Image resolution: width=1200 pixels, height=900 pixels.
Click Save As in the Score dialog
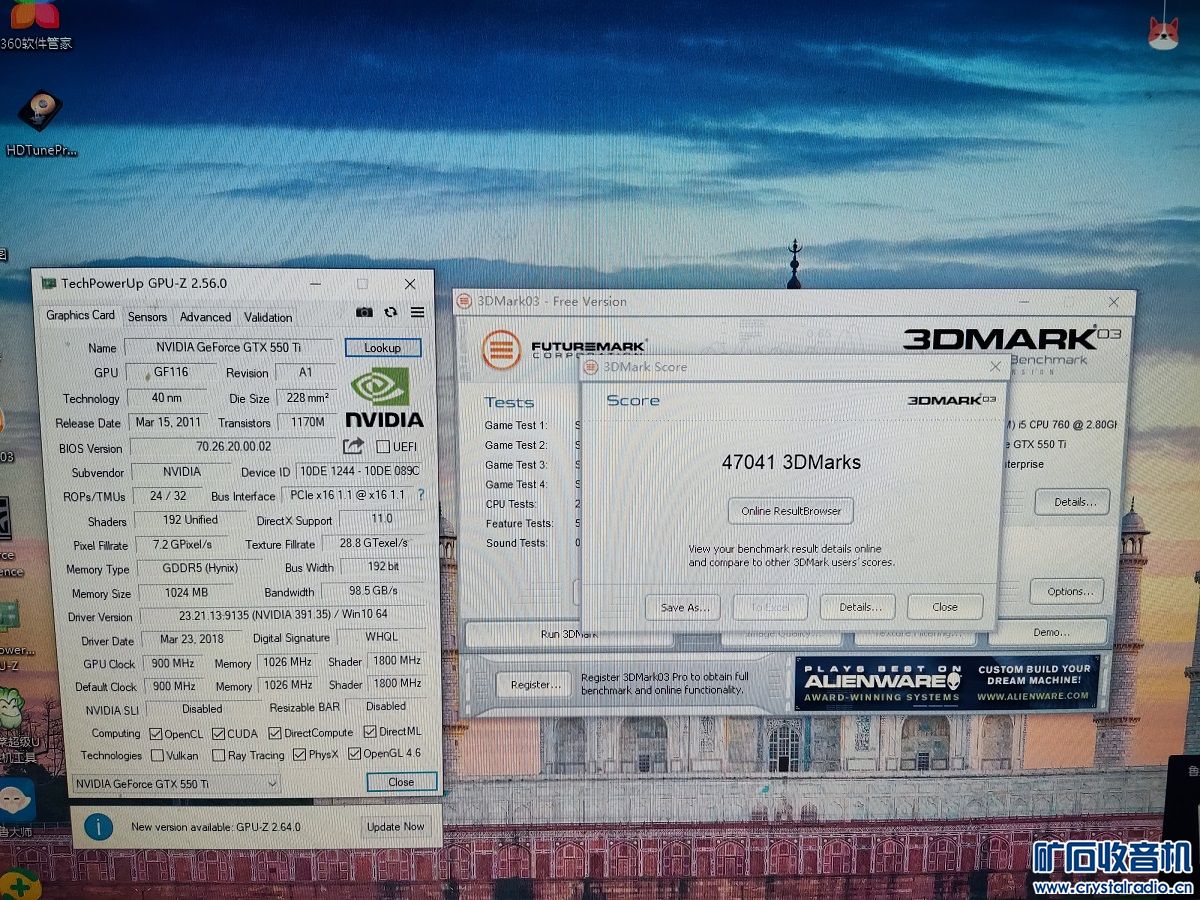click(x=685, y=607)
